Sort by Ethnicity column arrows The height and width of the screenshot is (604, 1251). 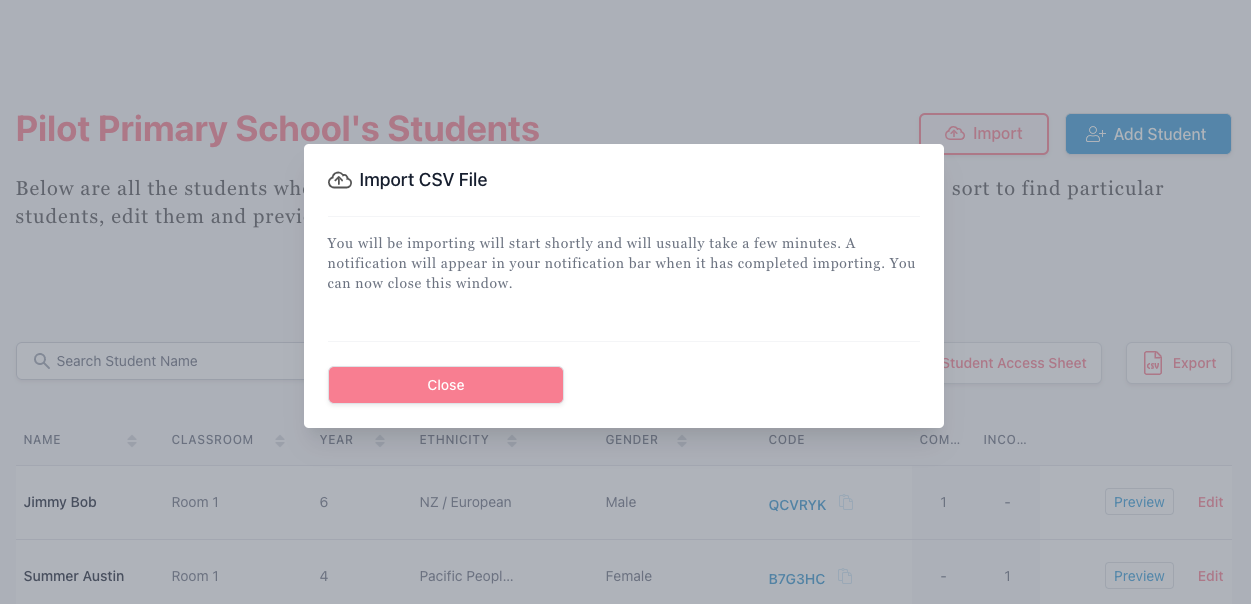click(512, 441)
